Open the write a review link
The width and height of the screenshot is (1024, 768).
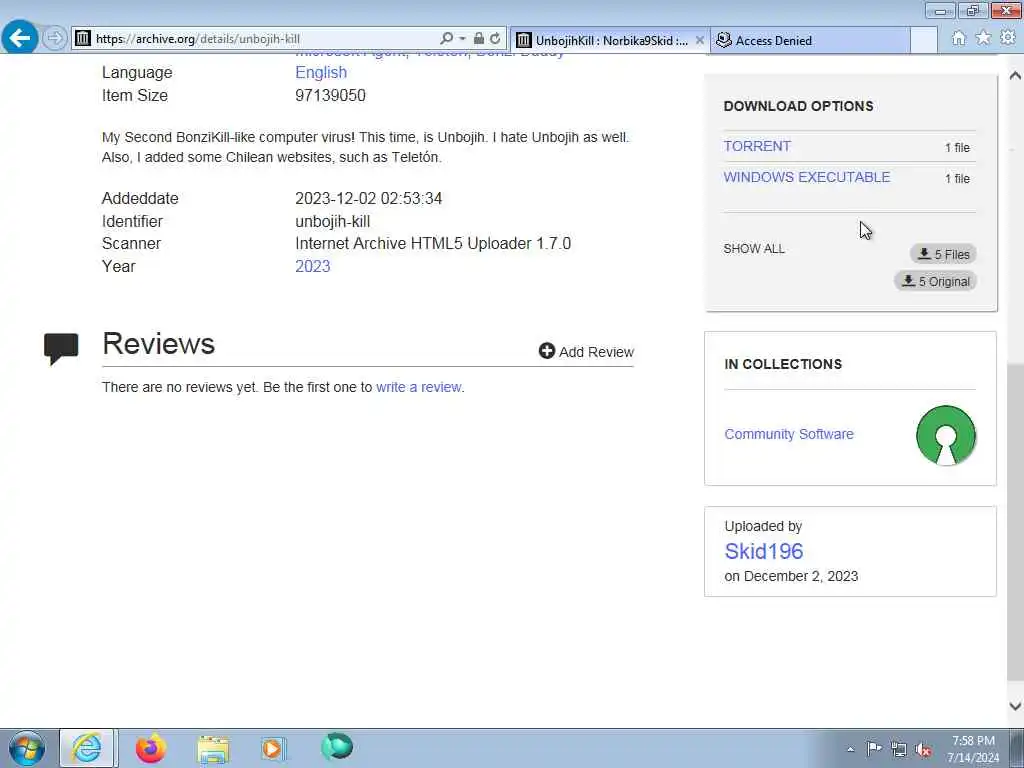tap(419, 387)
